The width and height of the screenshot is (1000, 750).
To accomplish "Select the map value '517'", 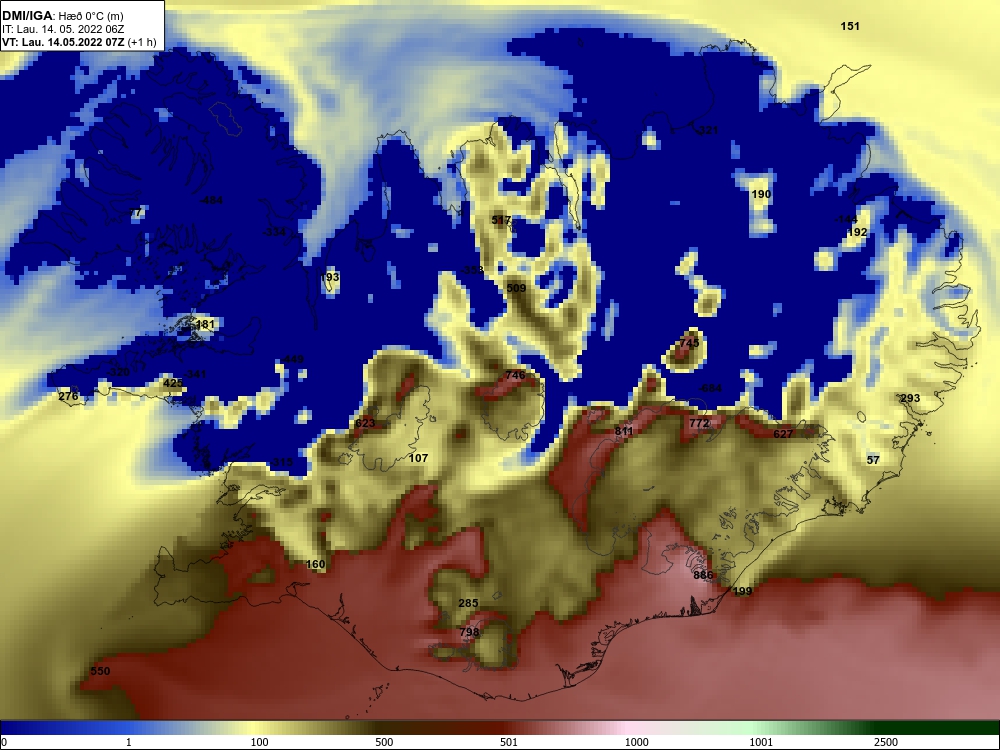I will [x=501, y=220].
